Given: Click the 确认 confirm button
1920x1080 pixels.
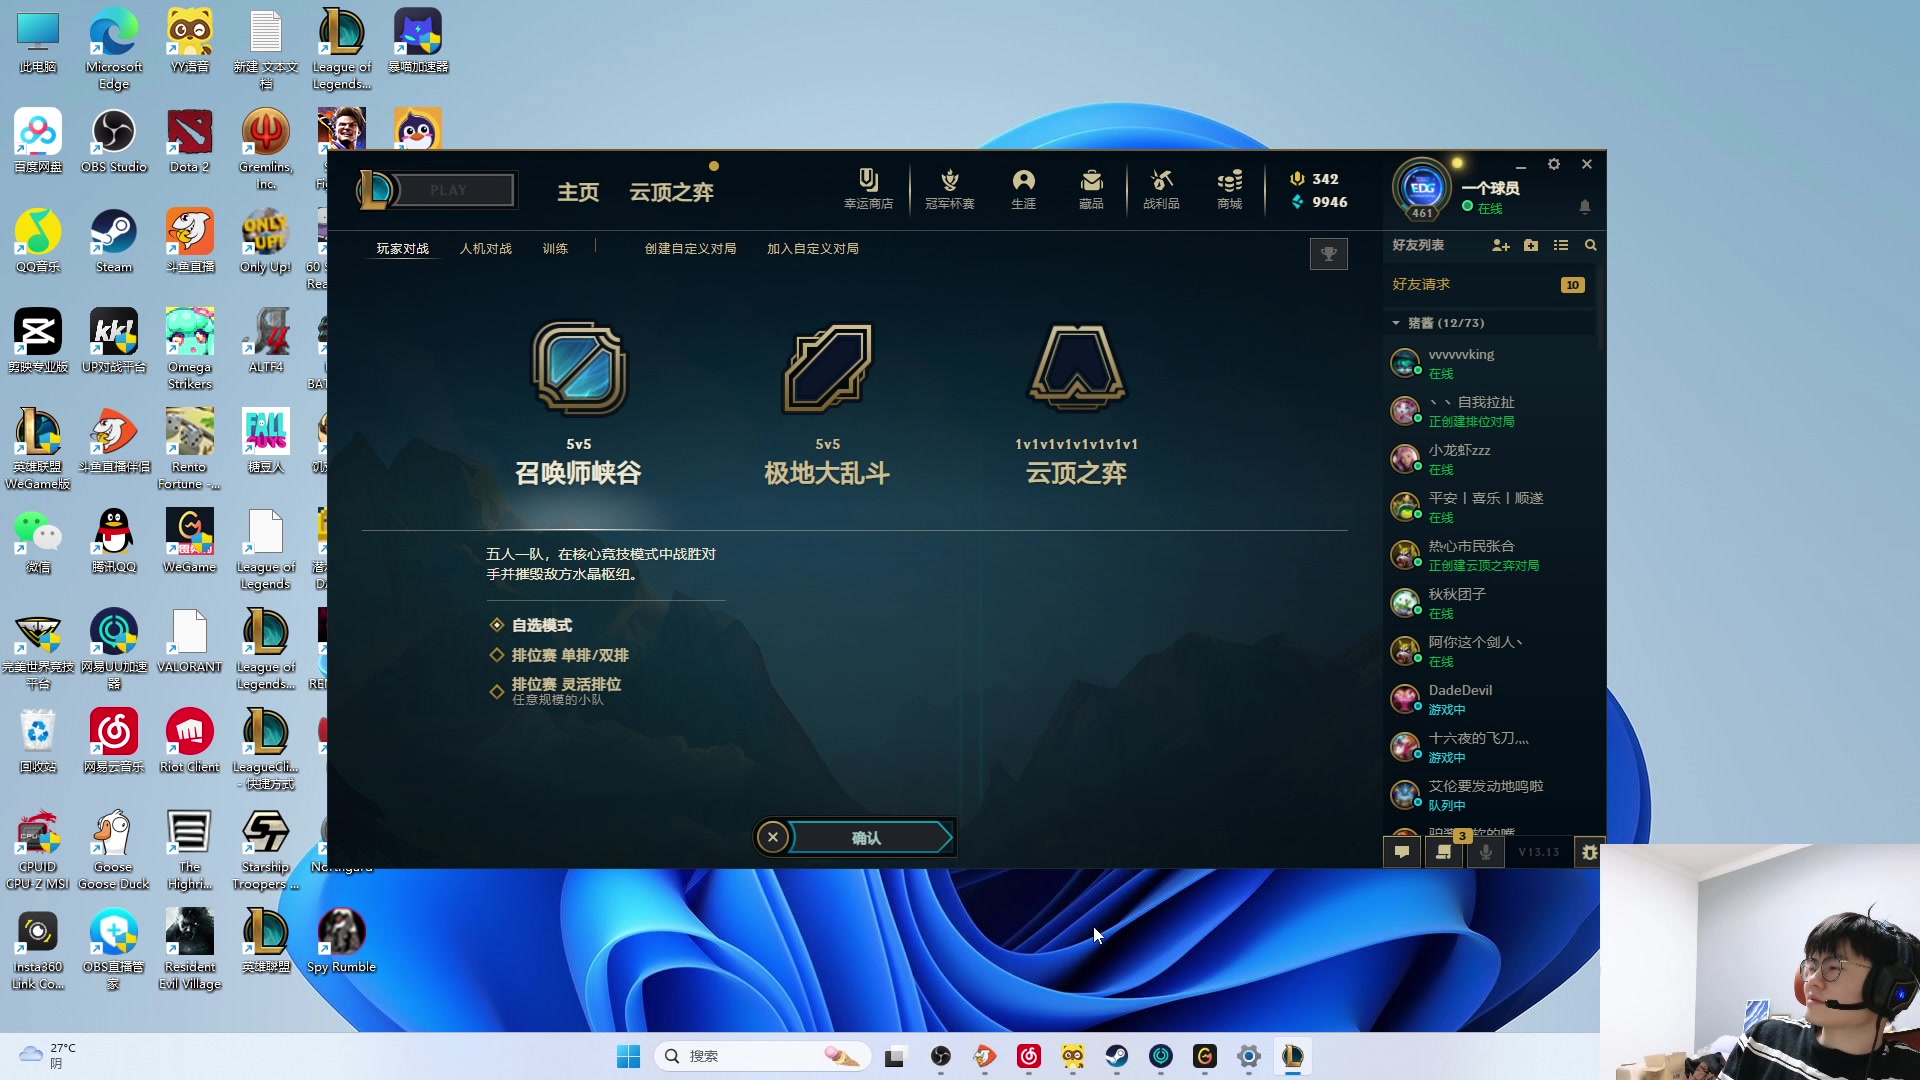Looking at the screenshot, I should point(868,838).
